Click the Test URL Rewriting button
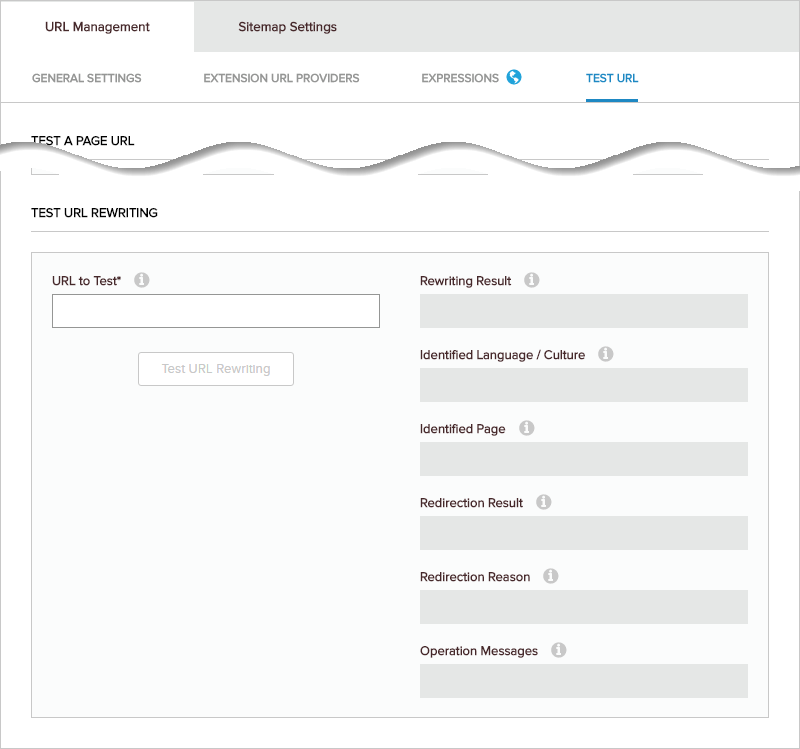The image size is (800, 749). point(215,368)
